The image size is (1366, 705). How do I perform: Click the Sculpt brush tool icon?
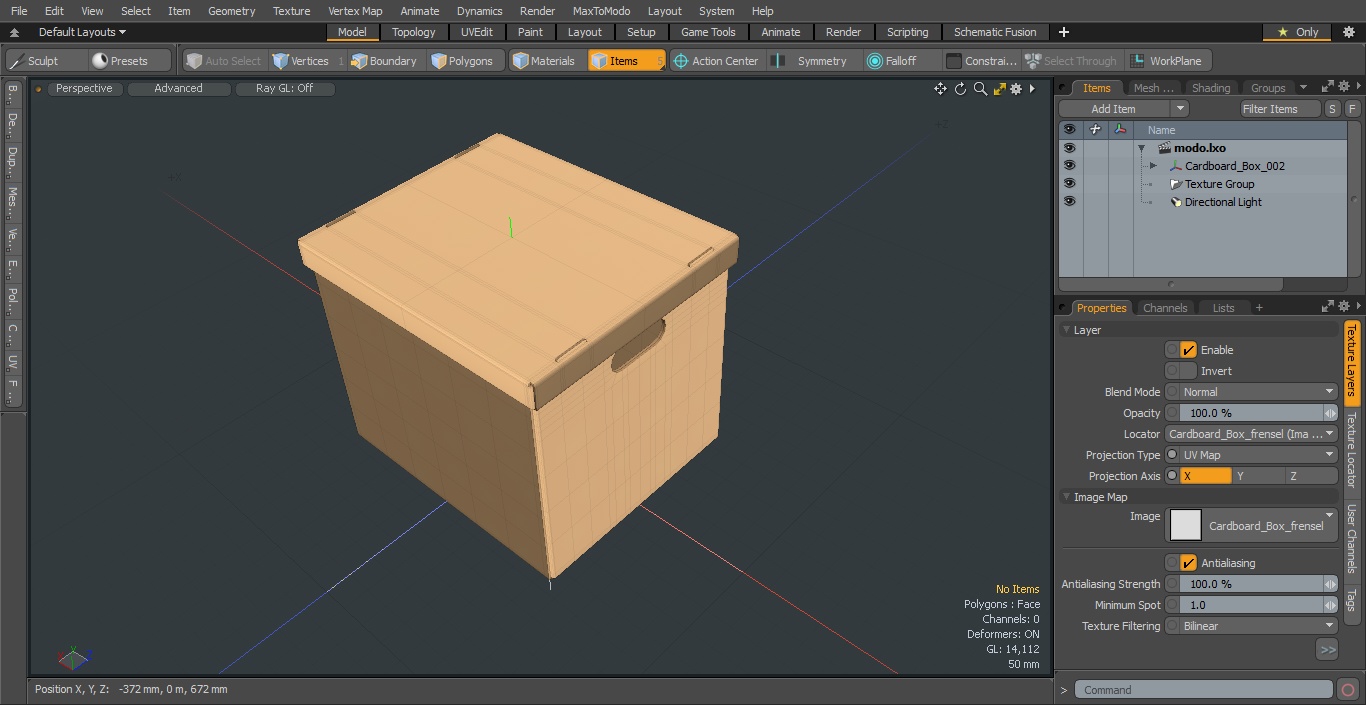17,61
